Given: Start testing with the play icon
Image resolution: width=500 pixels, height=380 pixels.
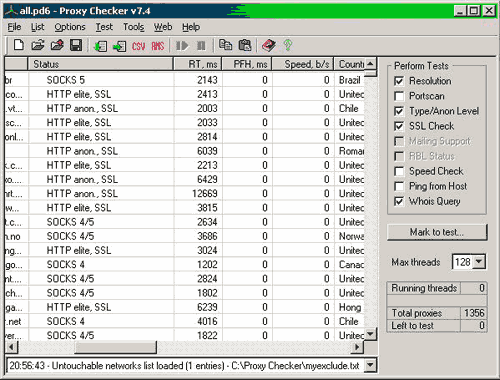Looking at the screenshot, I should [182, 45].
